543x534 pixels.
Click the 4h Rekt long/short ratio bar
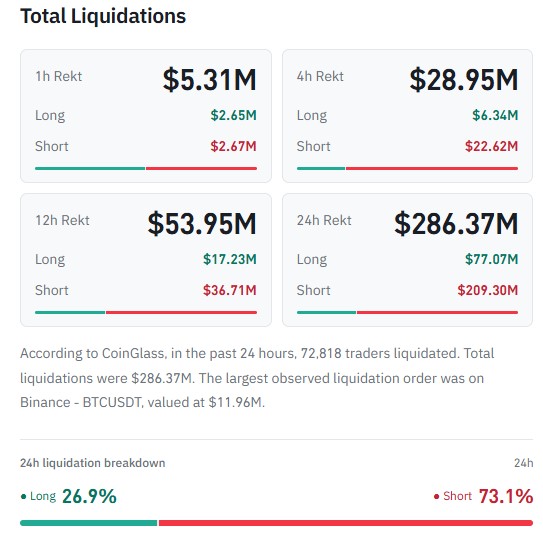407,168
